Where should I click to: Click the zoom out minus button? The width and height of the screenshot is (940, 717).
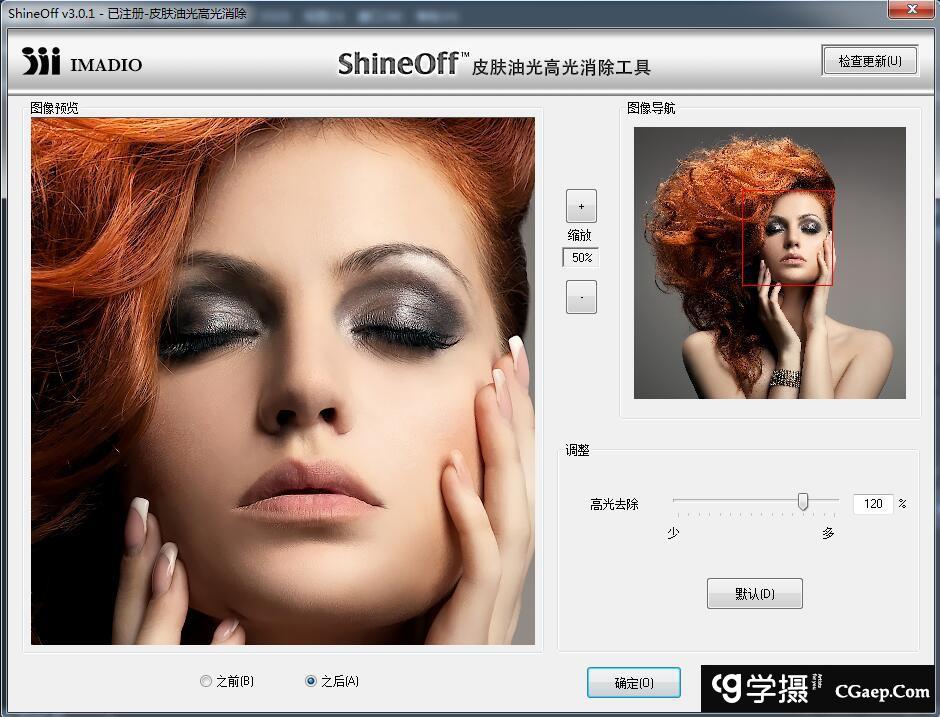point(581,297)
